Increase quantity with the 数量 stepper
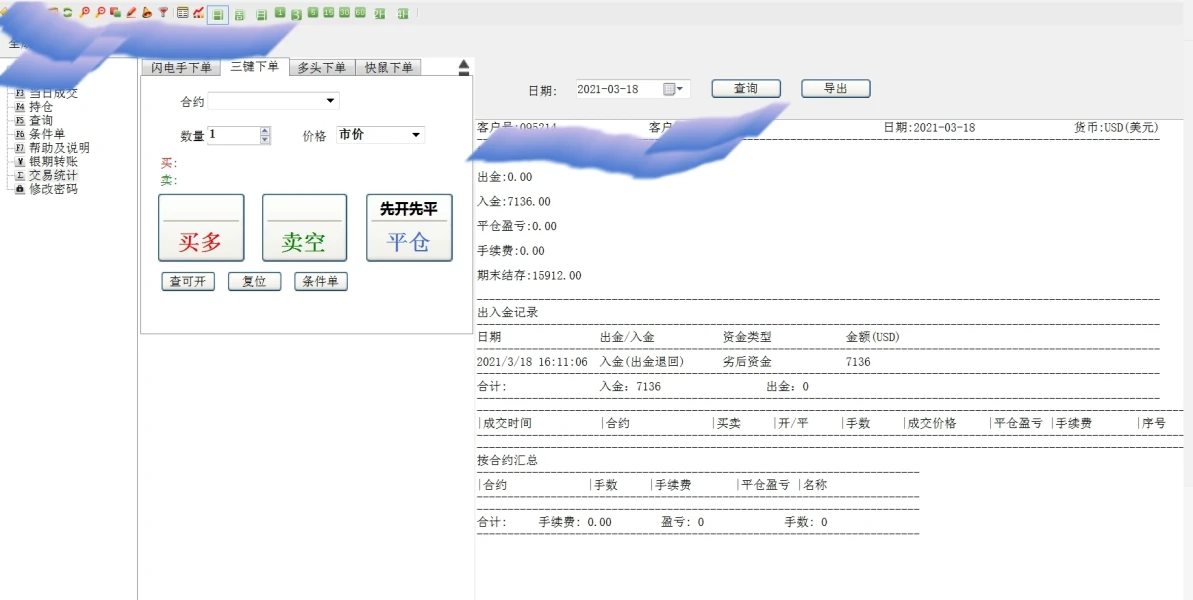This screenshot has height=600, width=1193. point(265,130)
